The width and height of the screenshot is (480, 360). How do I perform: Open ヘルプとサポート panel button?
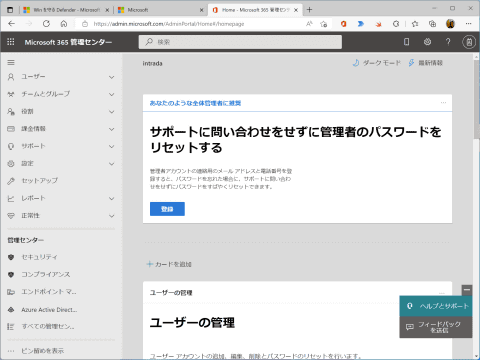pos(436,306)
